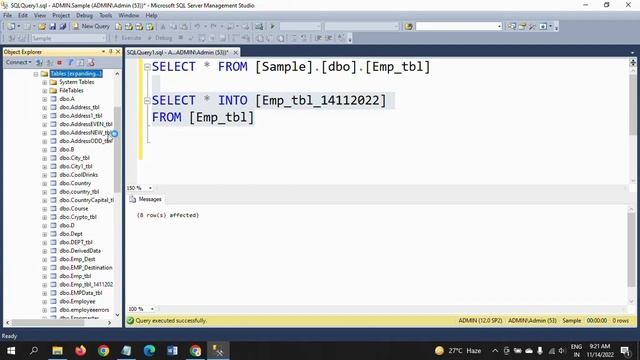Collapse the first SELECT statement outline
This screenshot has width=640, height=360.
[147, 67]
